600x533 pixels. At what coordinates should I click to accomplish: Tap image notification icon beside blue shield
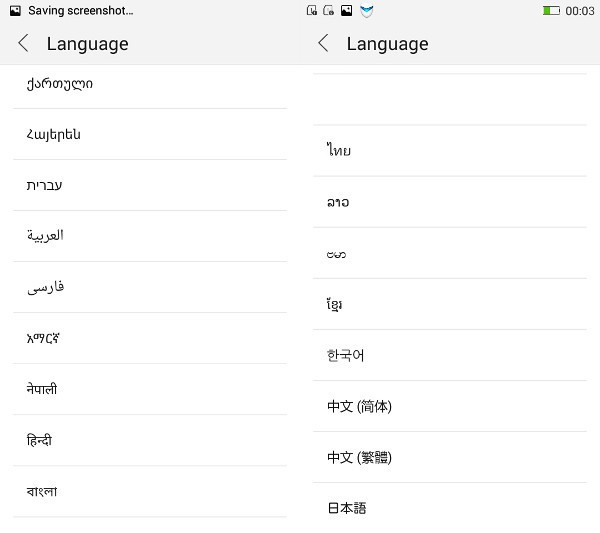[x=346, y=10]
